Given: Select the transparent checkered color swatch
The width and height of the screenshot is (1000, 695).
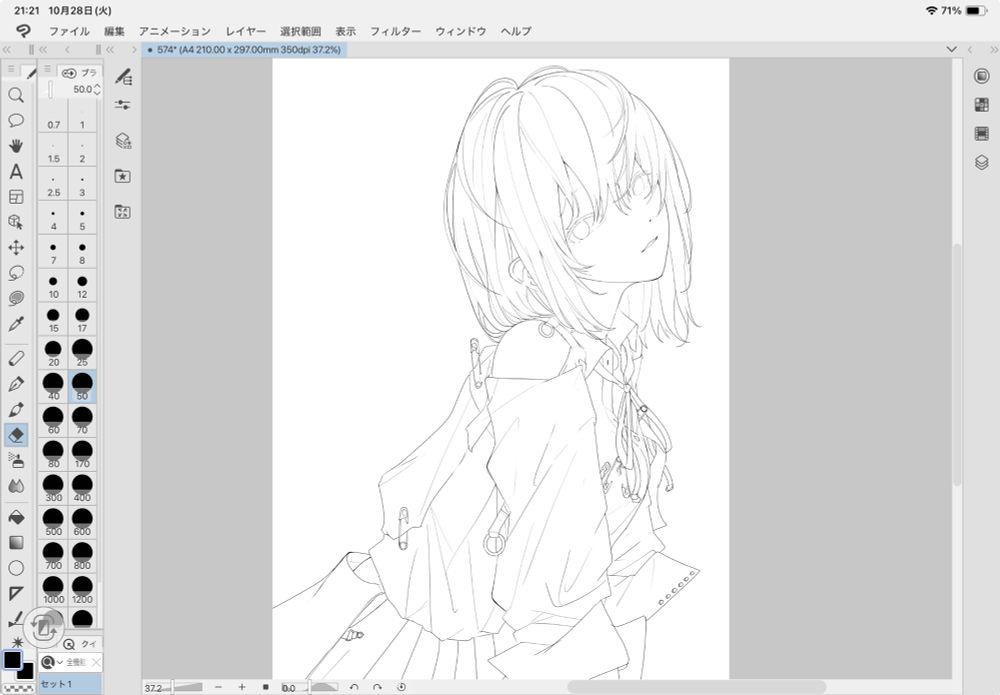Looking at the screenshot, I should 18,689.
